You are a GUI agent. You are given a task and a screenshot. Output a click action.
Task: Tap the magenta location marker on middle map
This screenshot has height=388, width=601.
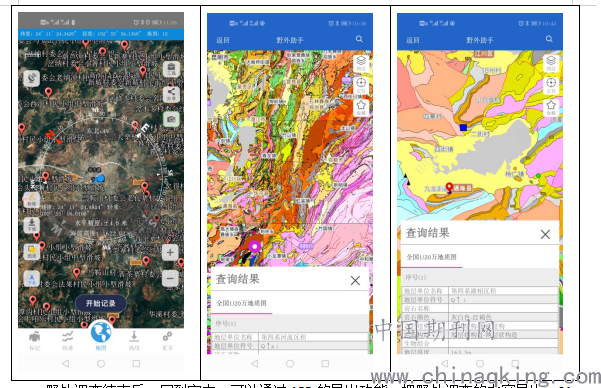(255, 247)
